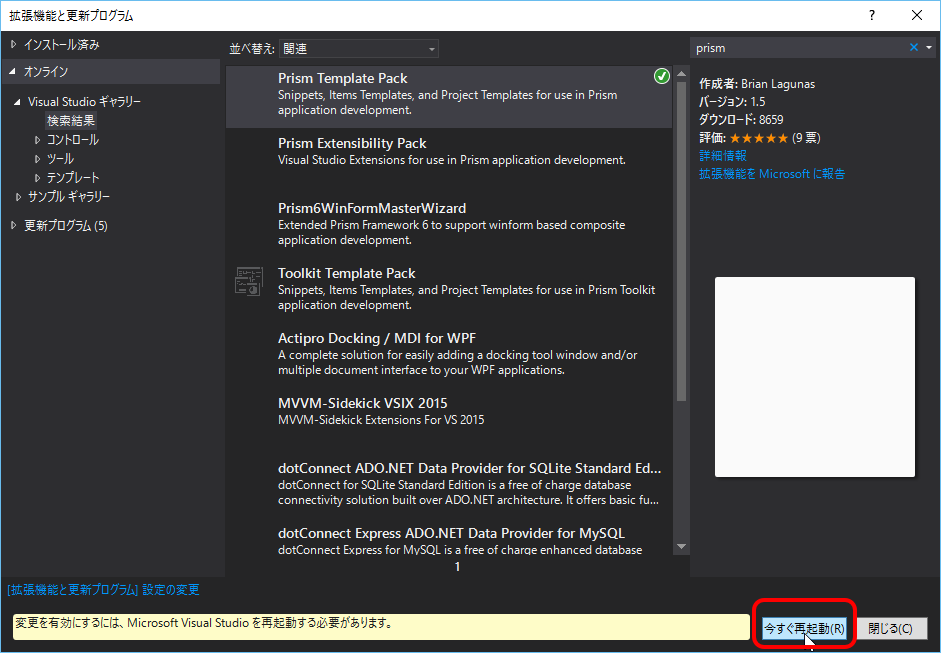Open the help question mark button
The image size is (941, 653).
[872, 16]
